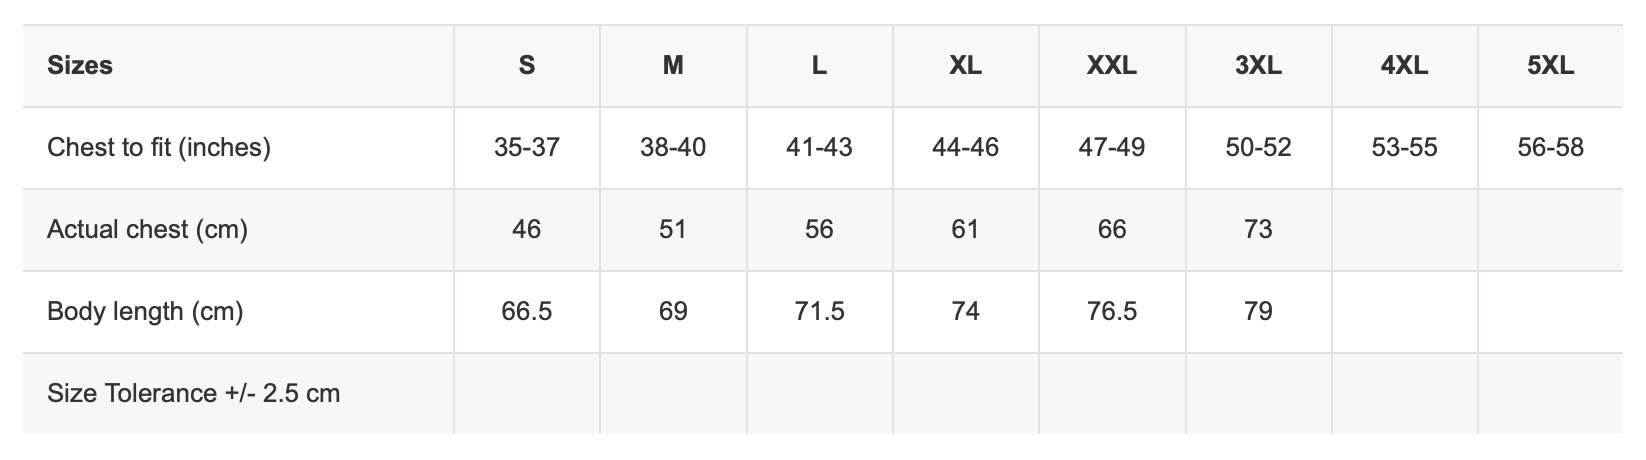Select the M size column header

tap(673, 66)
